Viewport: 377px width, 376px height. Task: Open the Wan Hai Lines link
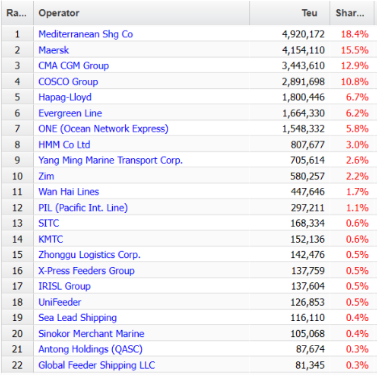tap(69, 192)
